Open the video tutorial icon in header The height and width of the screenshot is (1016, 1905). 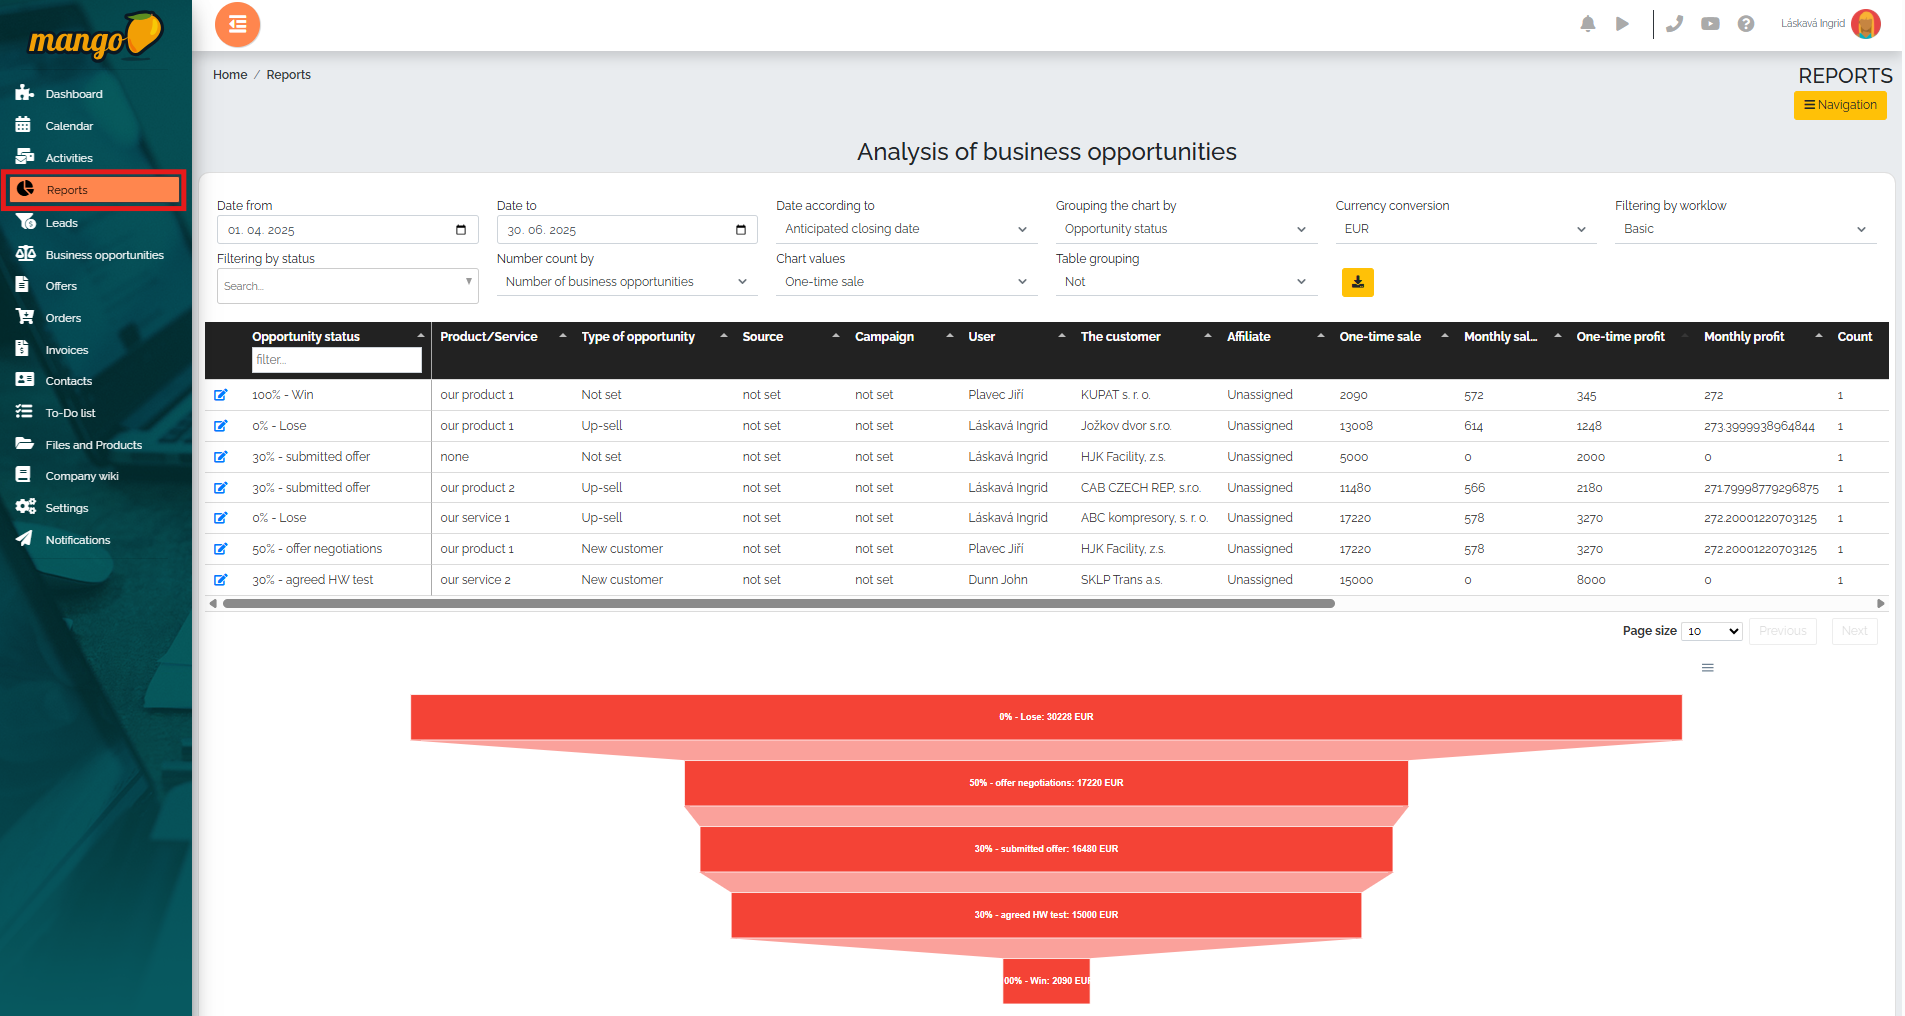coord(1710,24)
